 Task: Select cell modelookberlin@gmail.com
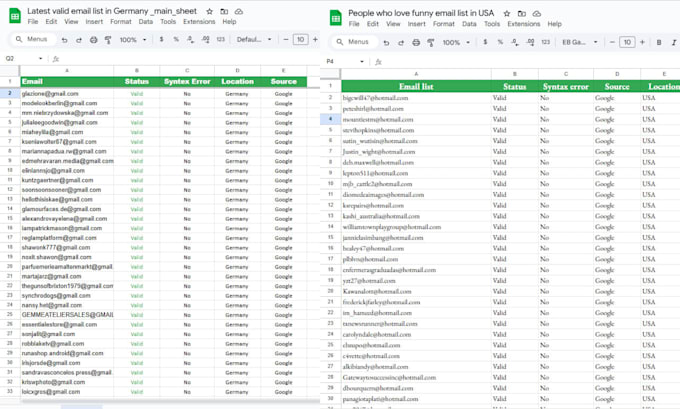pyautogui.click(x=67, y=103)
